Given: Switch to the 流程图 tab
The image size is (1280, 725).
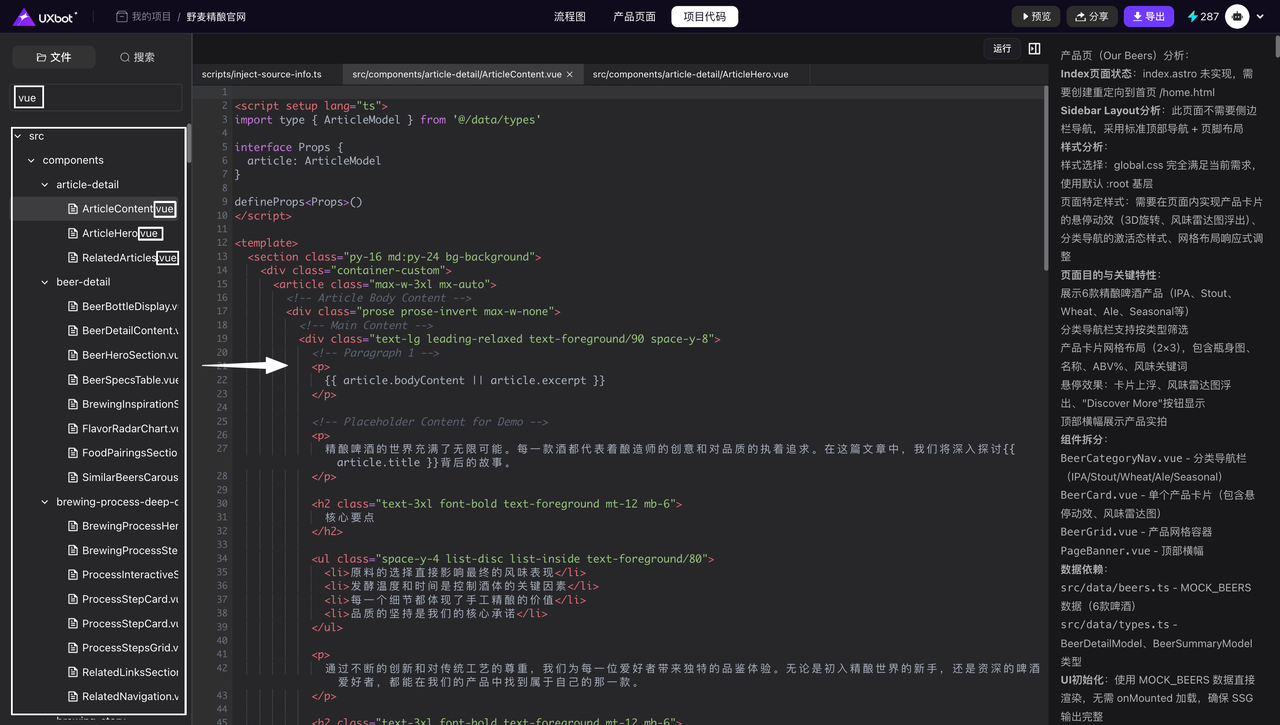Looking at the screenshot, I should click(569, 17).
